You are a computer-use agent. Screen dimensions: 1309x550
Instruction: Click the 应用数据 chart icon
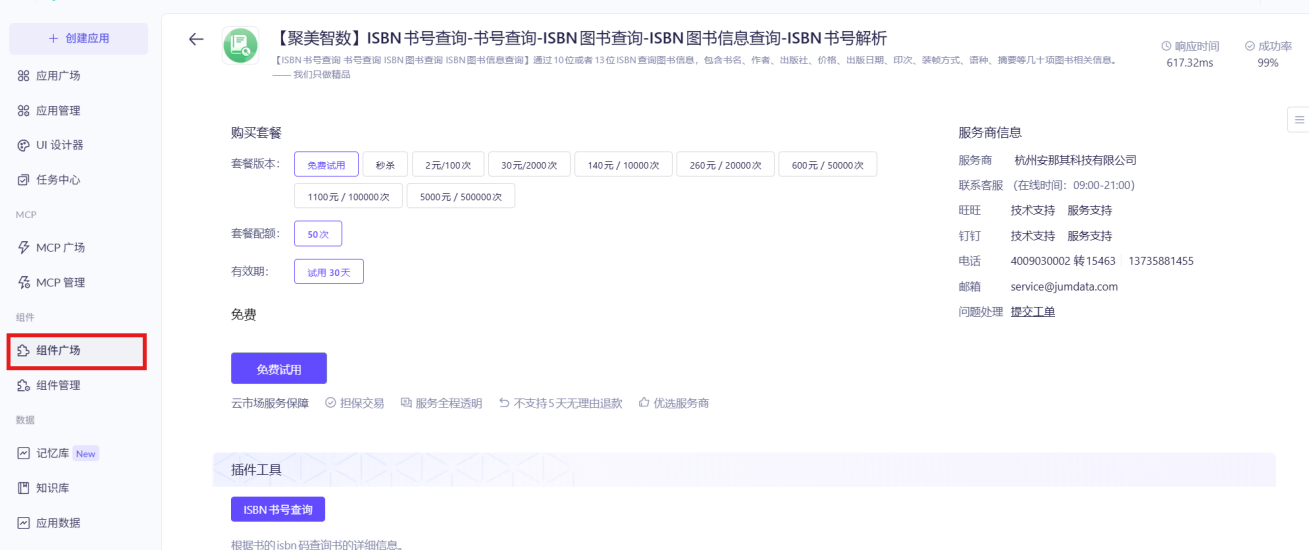click(x=24, y=522)
